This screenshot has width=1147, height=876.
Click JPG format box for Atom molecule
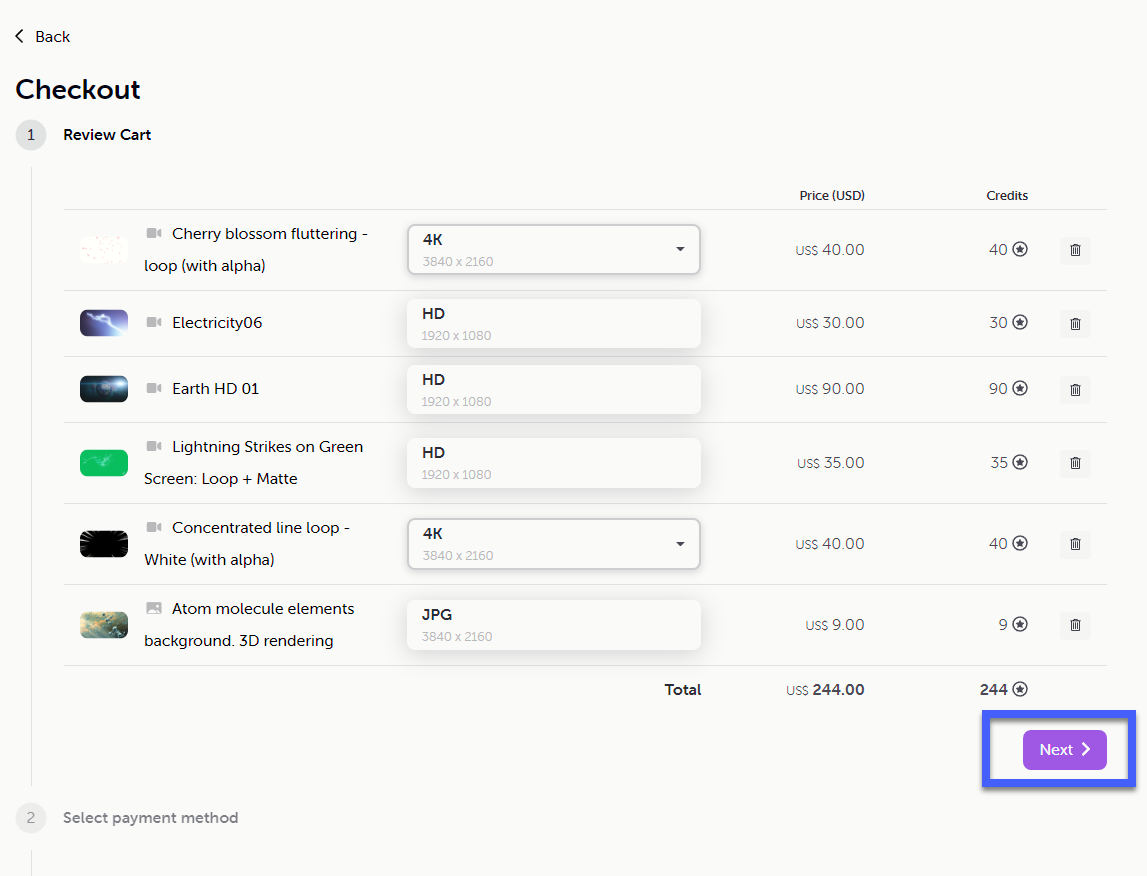tap(554, 624)
